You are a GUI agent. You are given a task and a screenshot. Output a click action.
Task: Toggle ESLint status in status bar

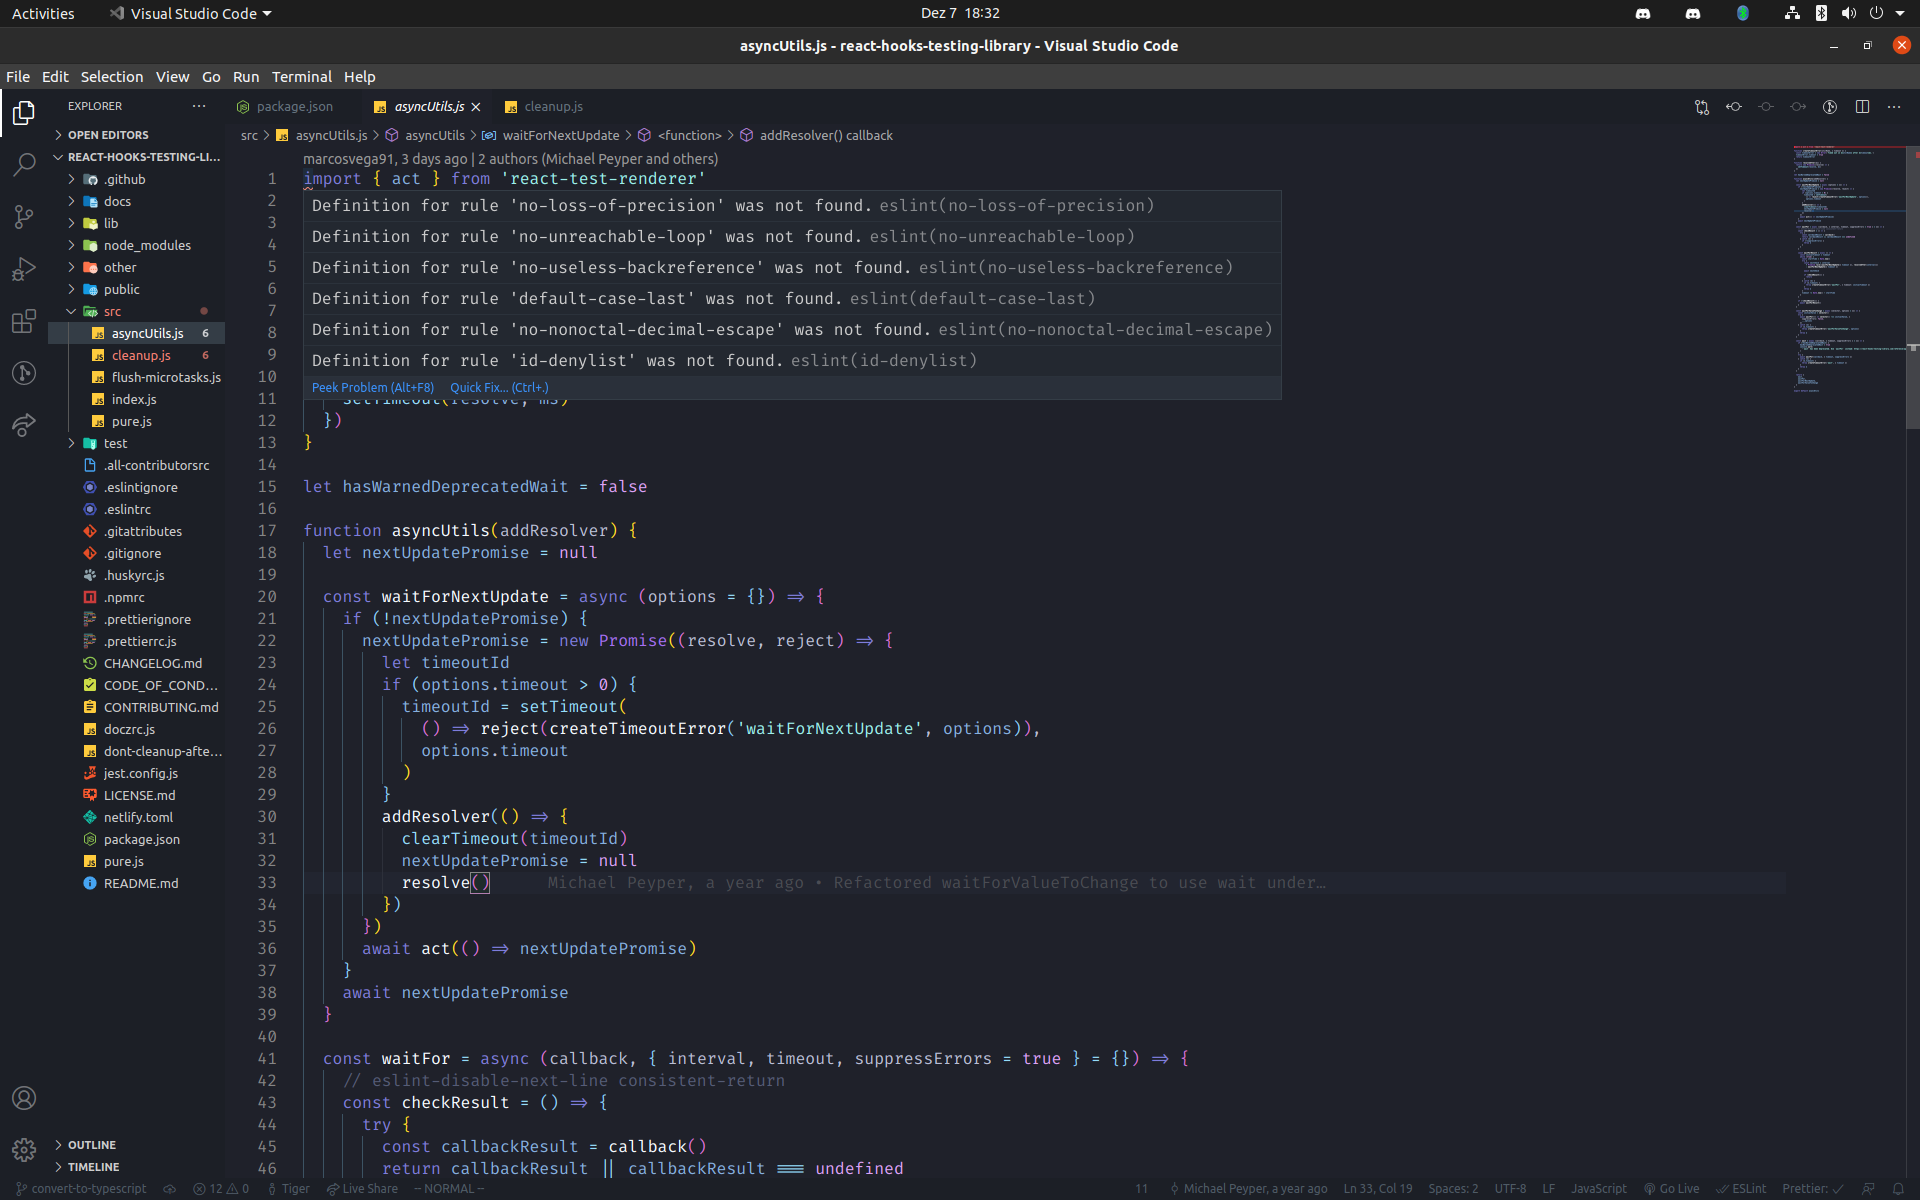1741,1189
